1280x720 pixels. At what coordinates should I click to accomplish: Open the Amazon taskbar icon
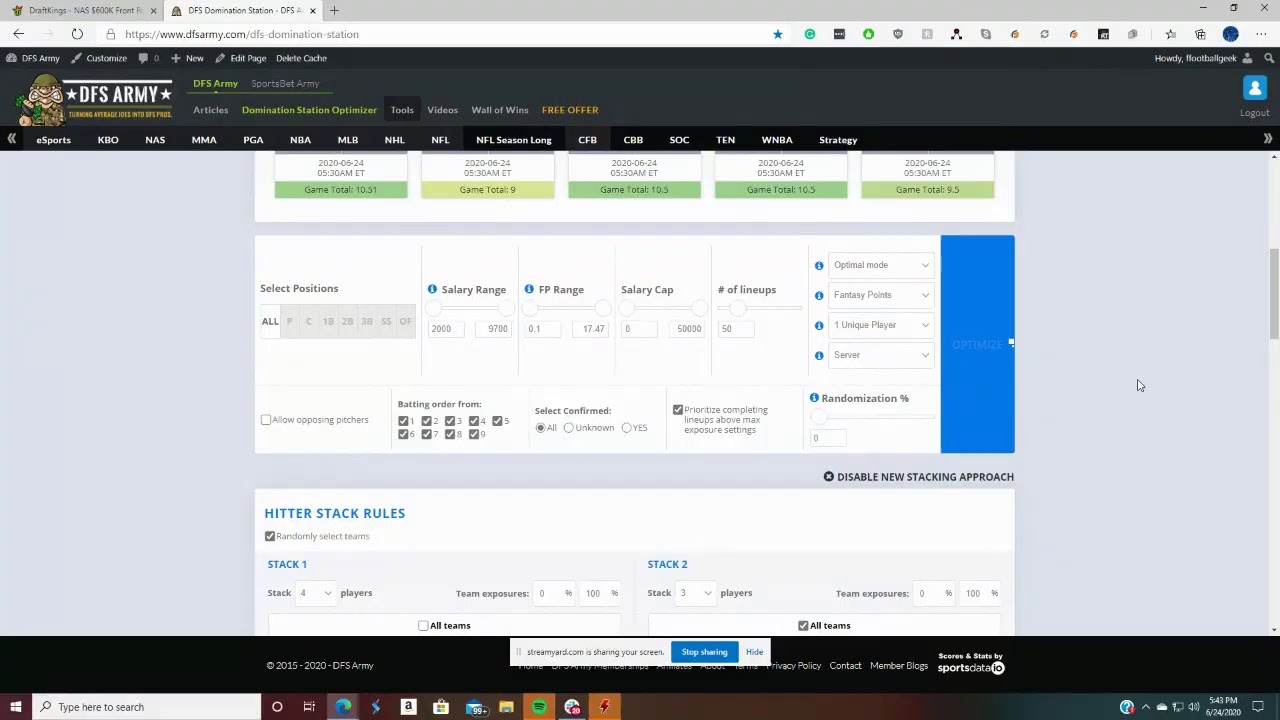pos(408,707)
